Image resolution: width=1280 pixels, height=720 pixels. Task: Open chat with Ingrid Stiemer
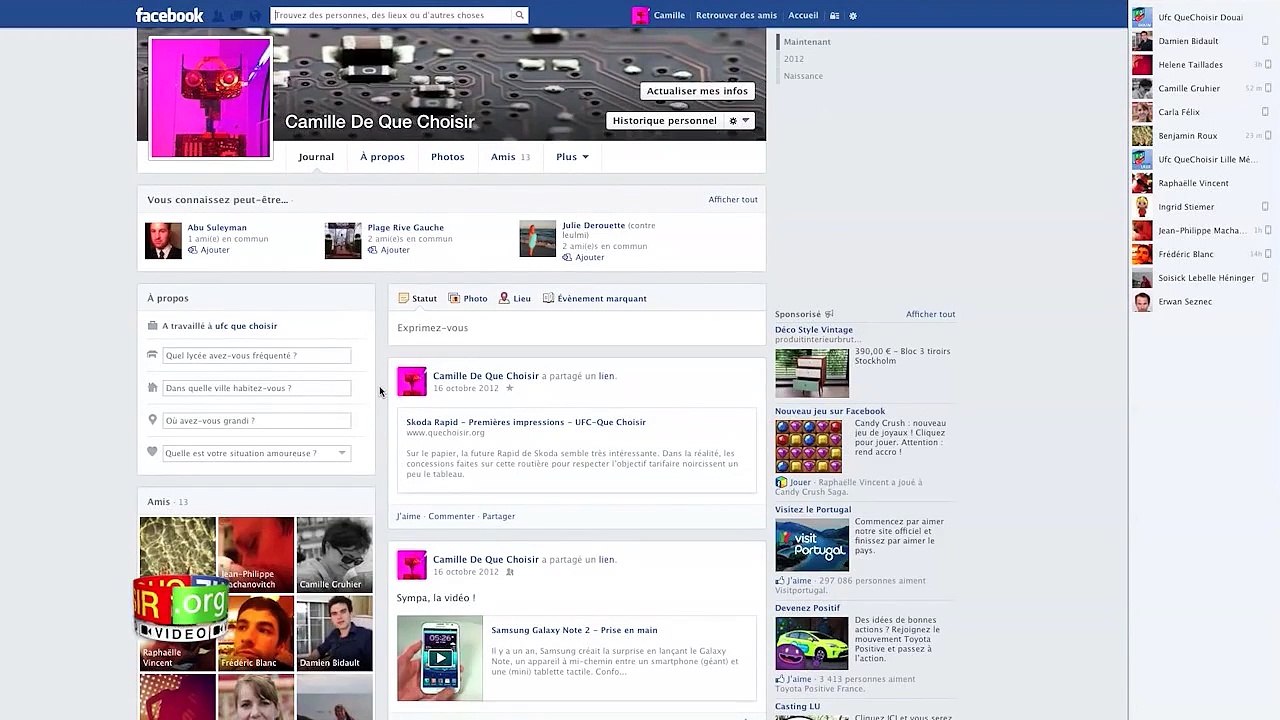point(1204,207)
